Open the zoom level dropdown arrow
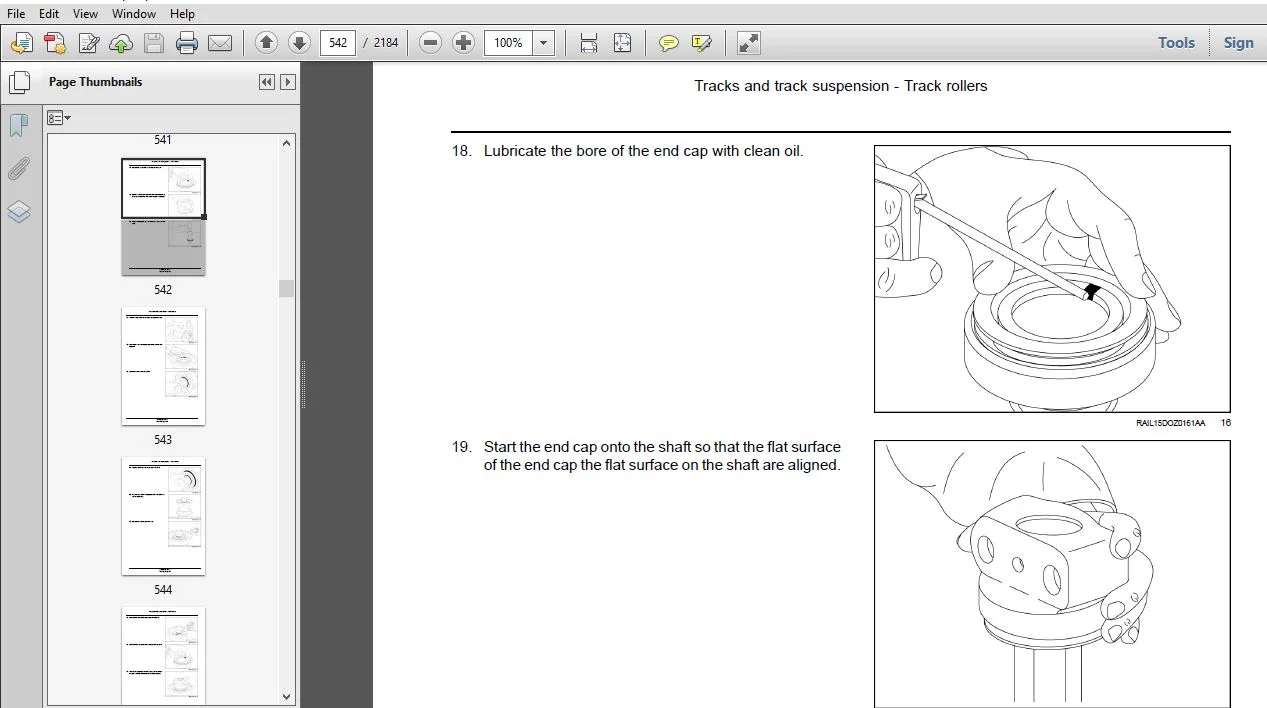 click(544, 43)
